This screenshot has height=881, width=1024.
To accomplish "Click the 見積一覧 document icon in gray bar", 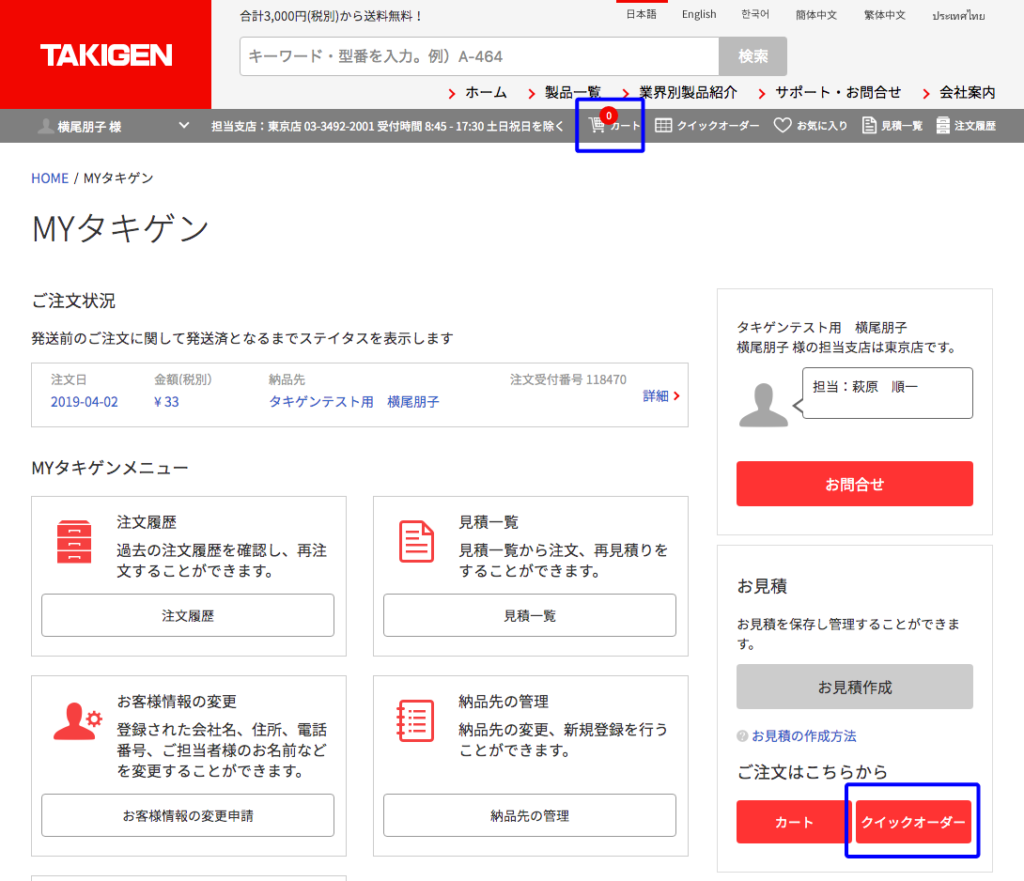I will [869, 125].
